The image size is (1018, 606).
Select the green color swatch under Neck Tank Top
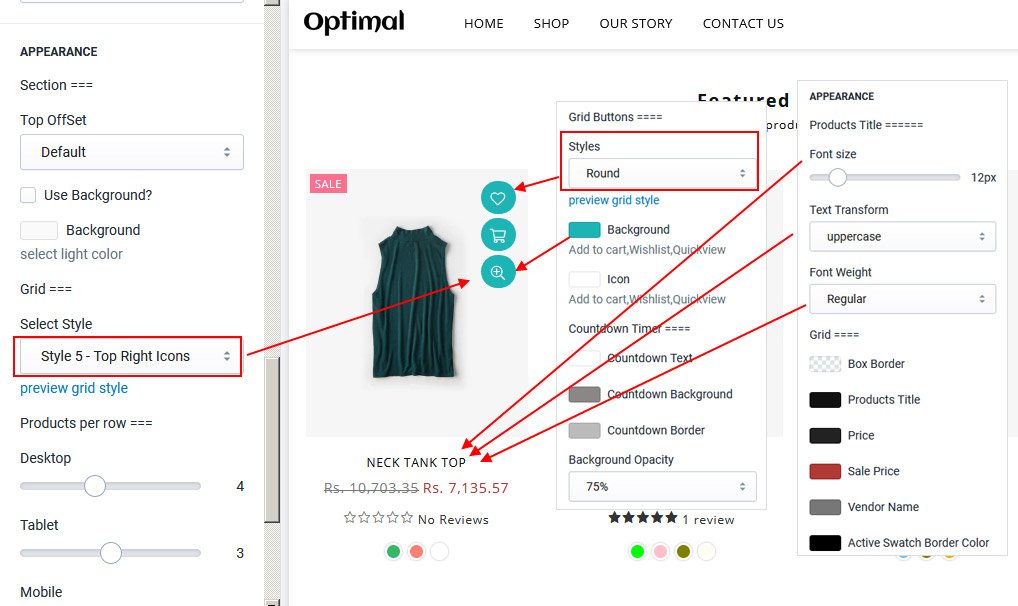(x=393, y=551)
